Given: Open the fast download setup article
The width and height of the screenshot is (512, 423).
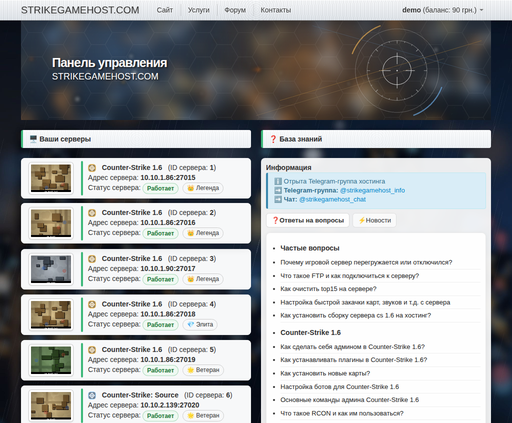Looking at the screenshot, I should click(365, 302).
